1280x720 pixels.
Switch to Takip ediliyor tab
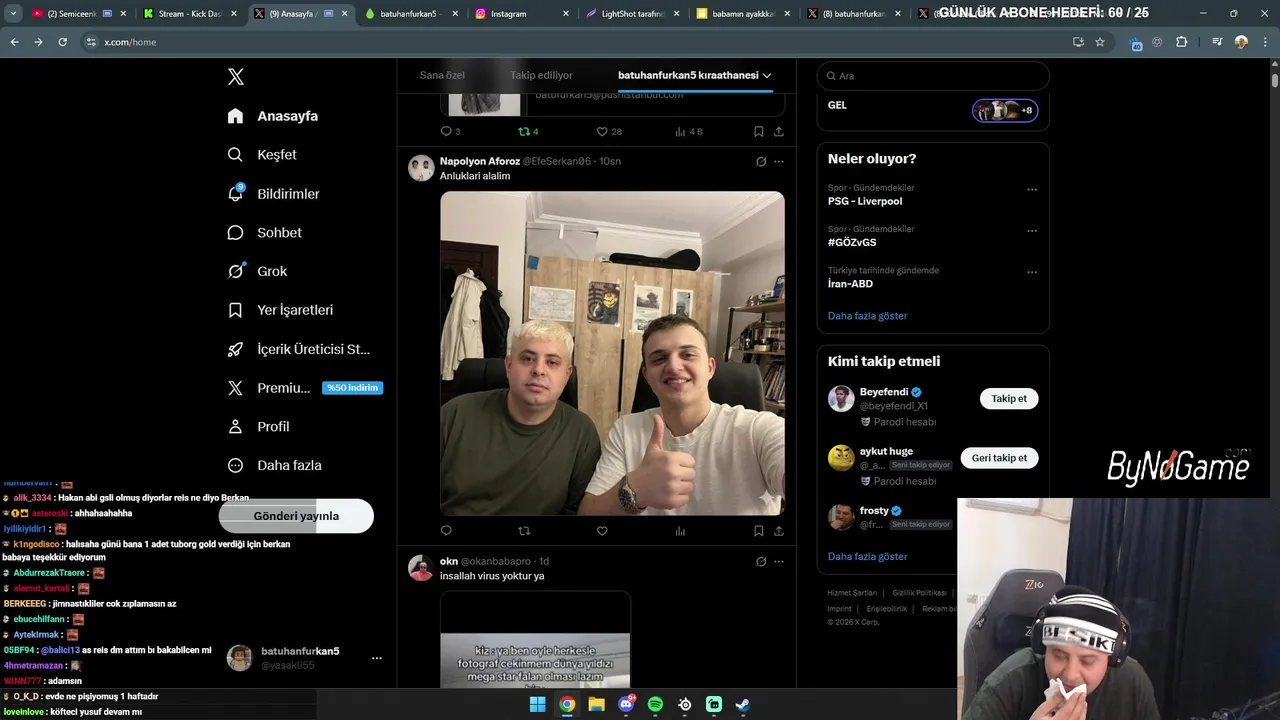pos(541,75)
